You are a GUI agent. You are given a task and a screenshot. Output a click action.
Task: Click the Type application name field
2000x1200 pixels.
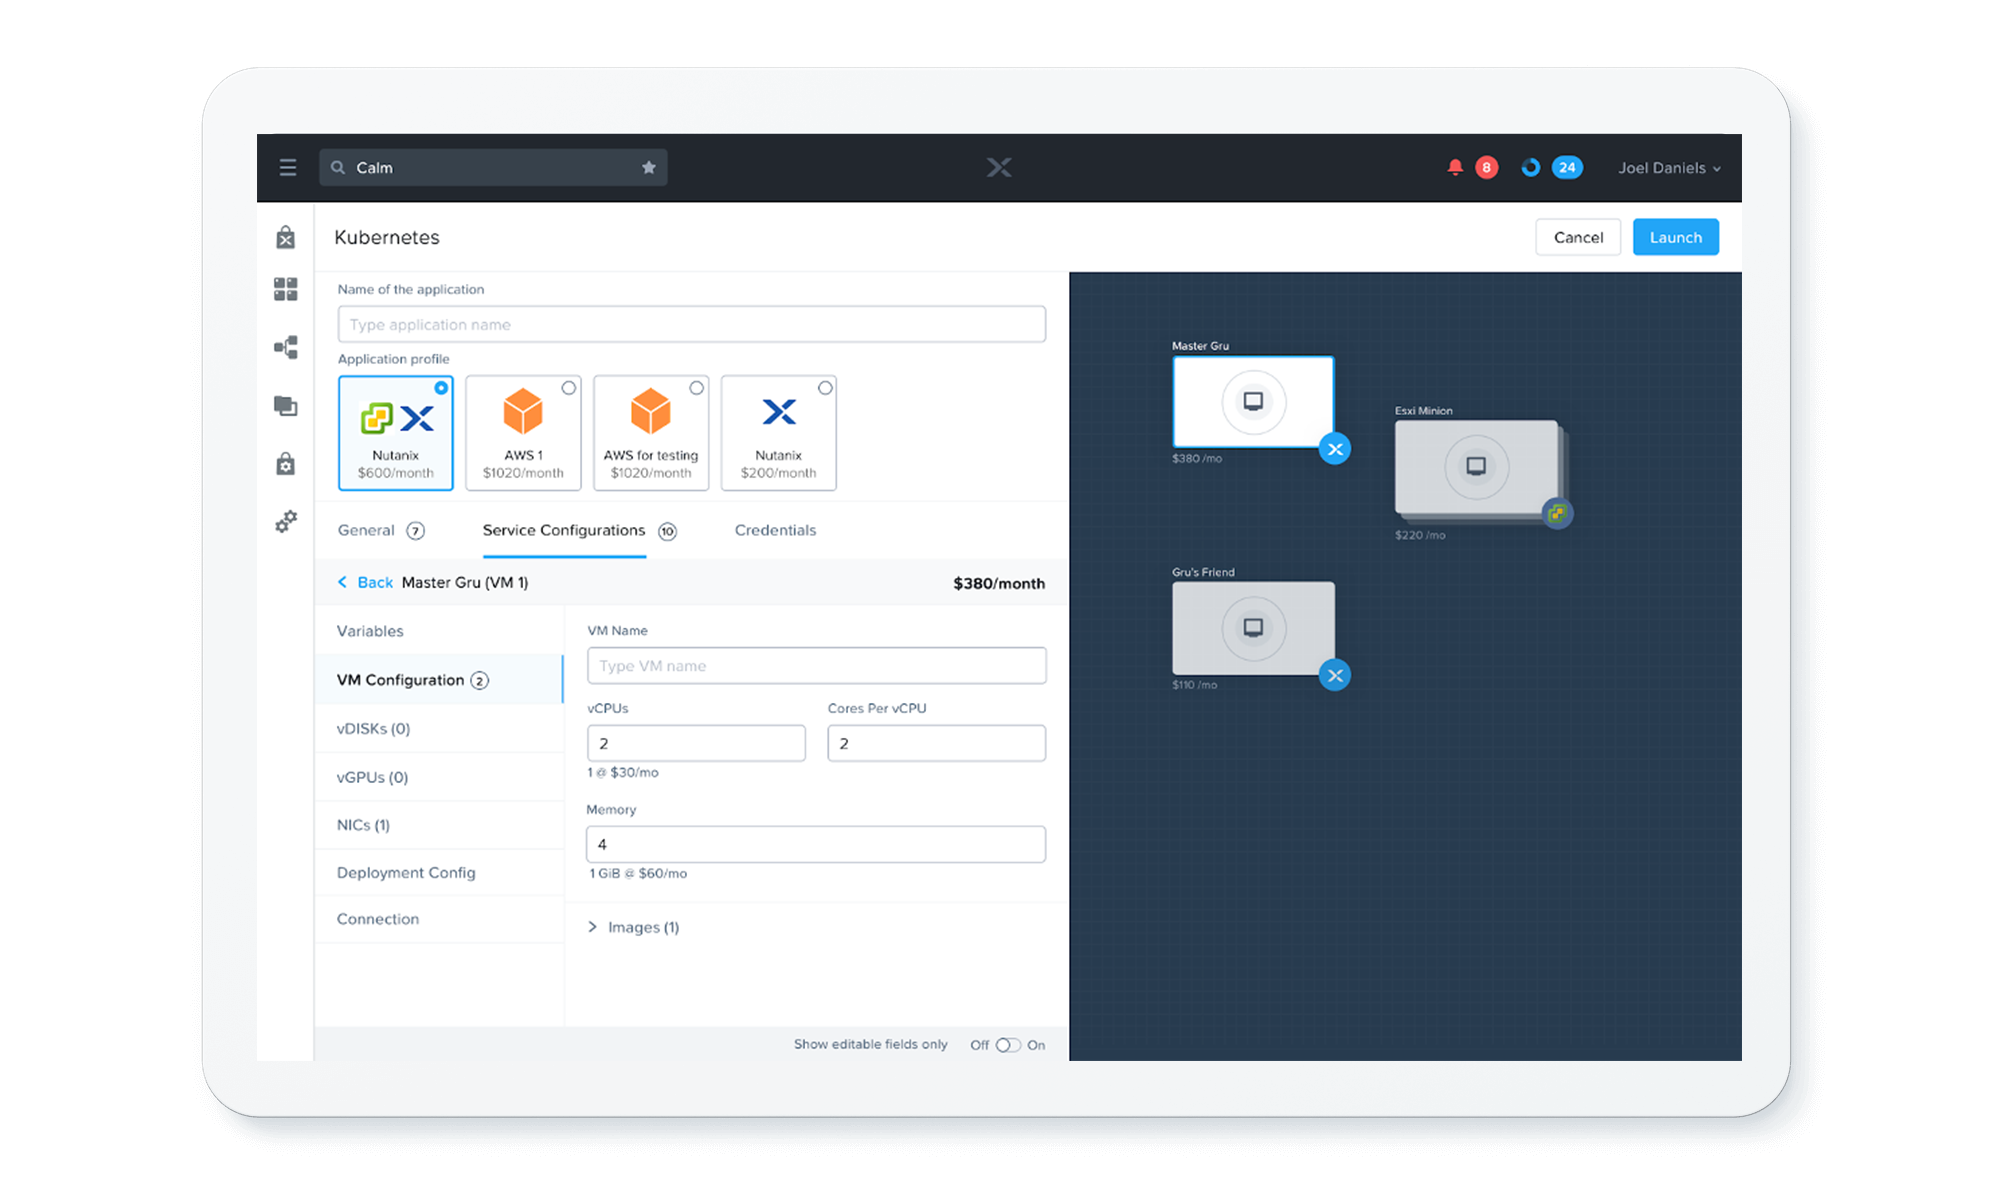[x=691, y=325]
